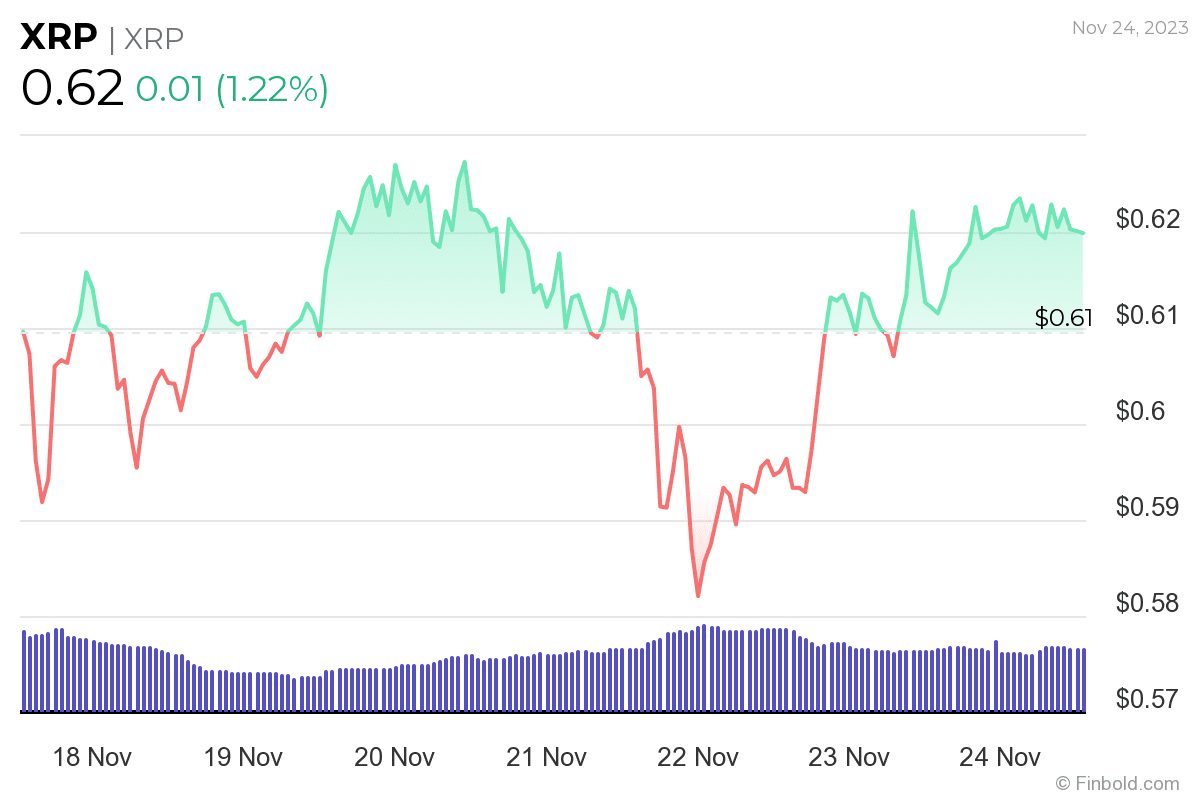Click the $0.58 price axis label
The image size is (1200, 800).
tap(1148, 603)
